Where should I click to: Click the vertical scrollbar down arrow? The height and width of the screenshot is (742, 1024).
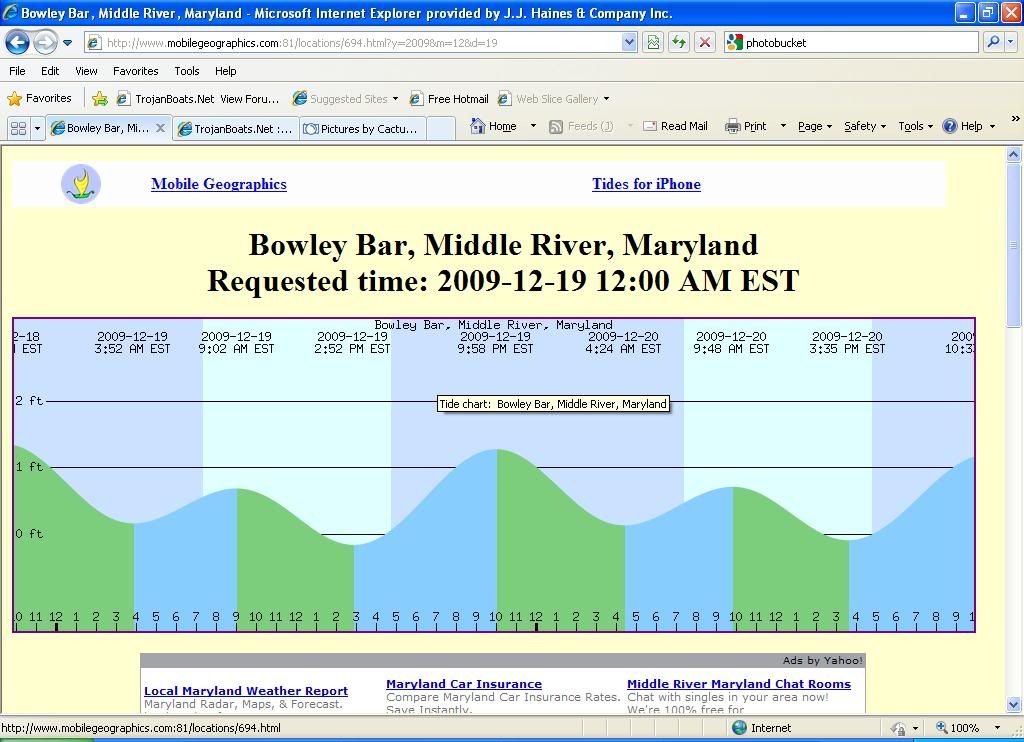point(1014,704)
